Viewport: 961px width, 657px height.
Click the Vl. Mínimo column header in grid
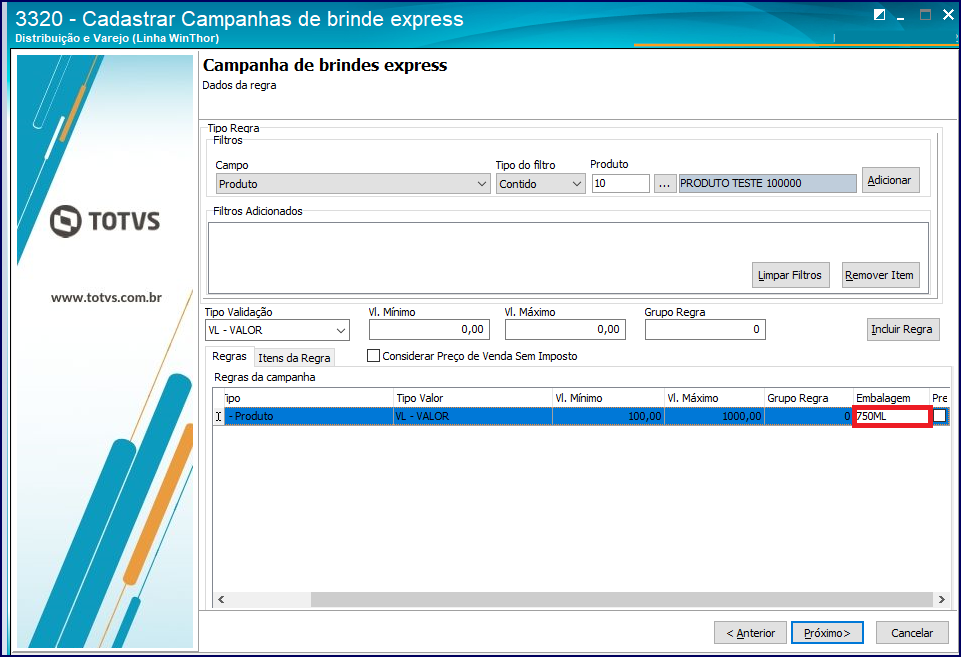click(608, 398)
